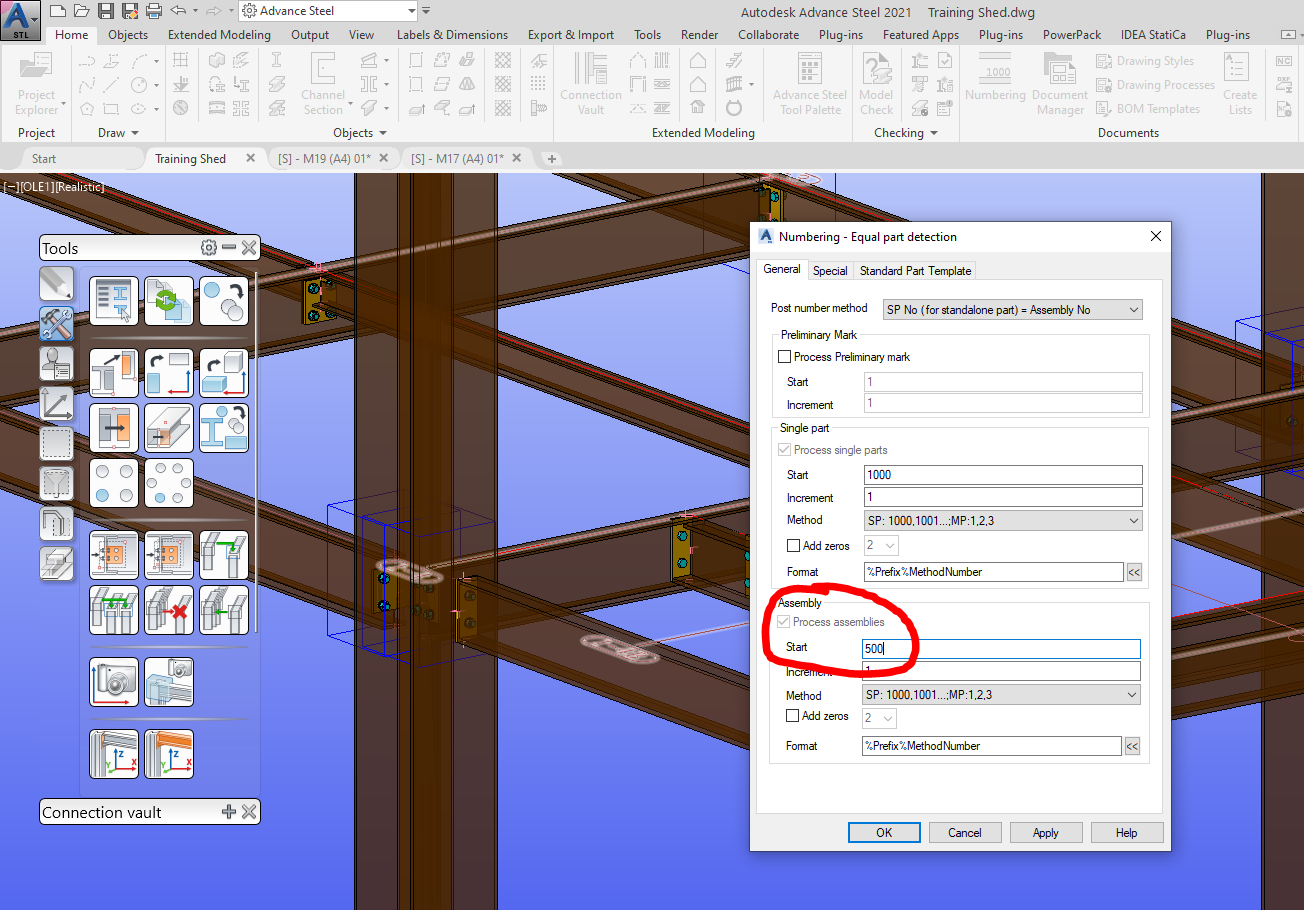Select the pencil tool in the Tools palette
The width and height of the screenshot is (1304, 910).
tap(56, 284)
